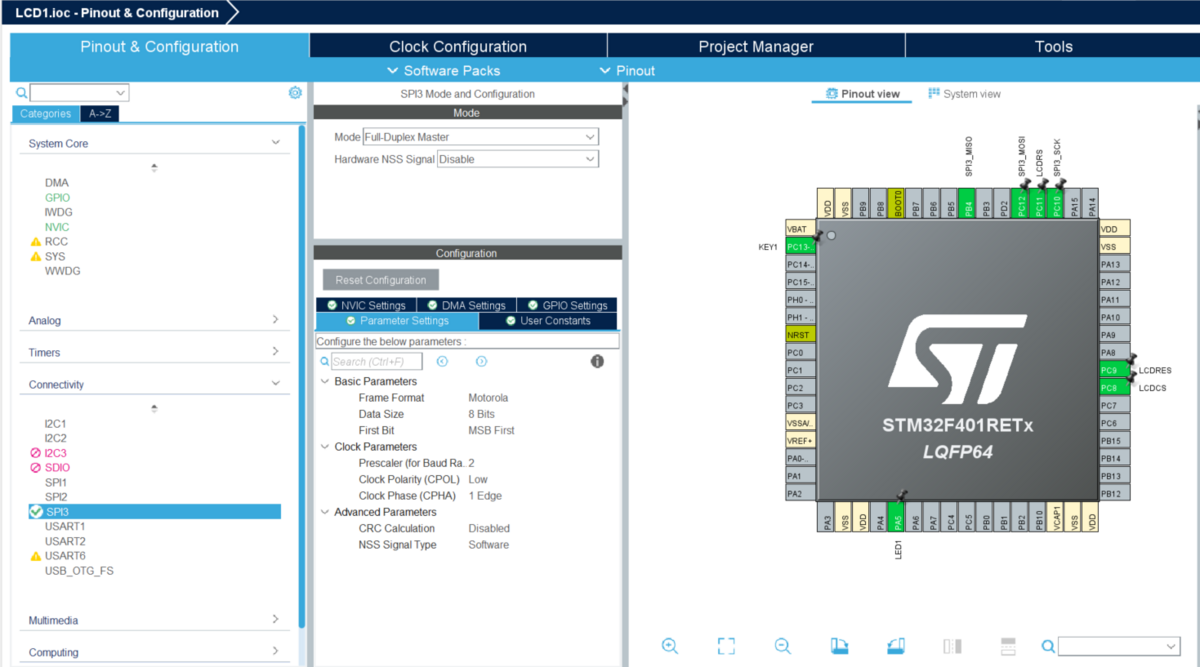The height and width of the screenshot is (667, 1200).
Task: Open the Pinout & Configuration tab
Action: 159,46
